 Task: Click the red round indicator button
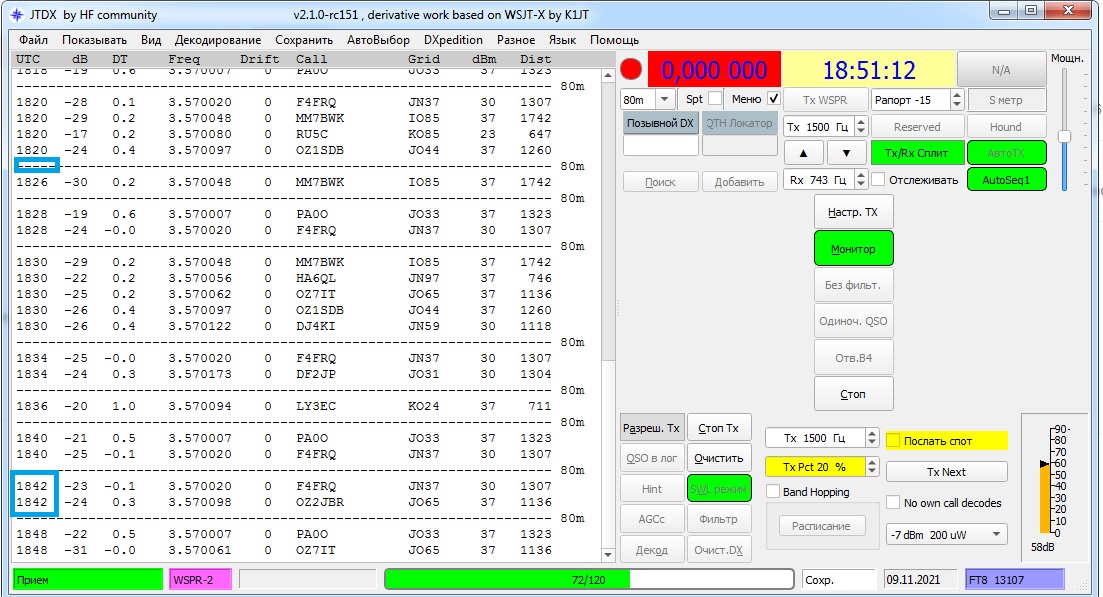[632, 69]
